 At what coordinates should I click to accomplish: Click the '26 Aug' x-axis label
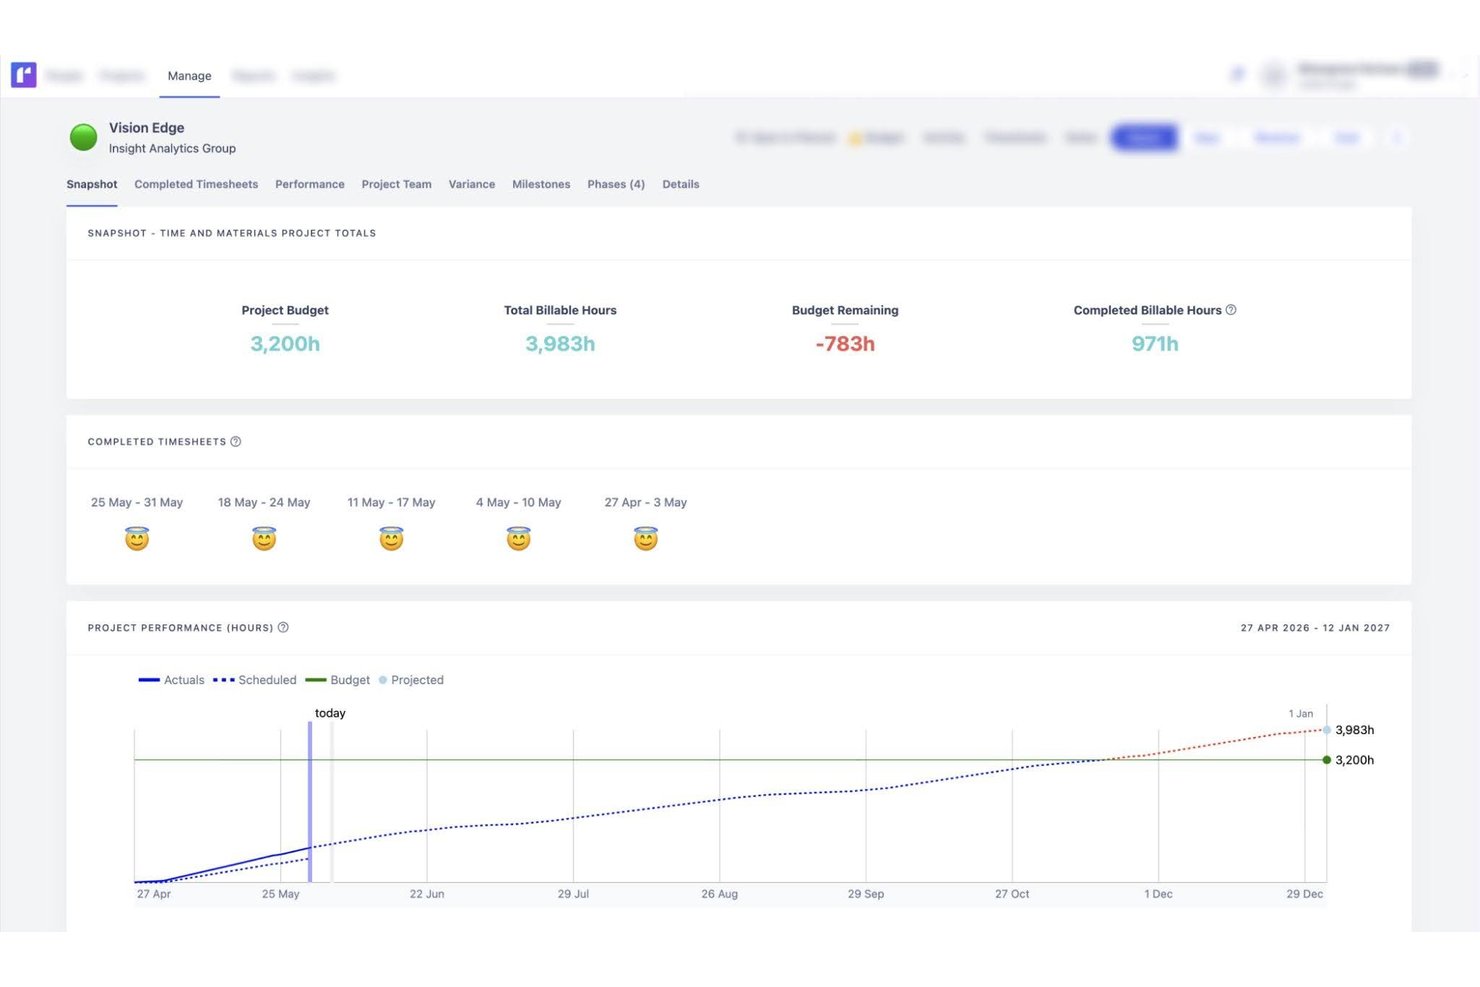pos(720,894)
